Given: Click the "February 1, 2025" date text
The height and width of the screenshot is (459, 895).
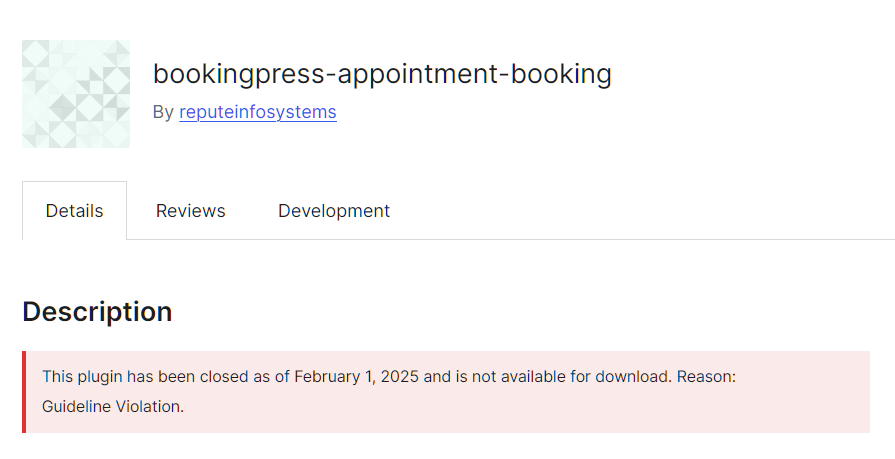Looking at the screenshot, I should (357, 377).
